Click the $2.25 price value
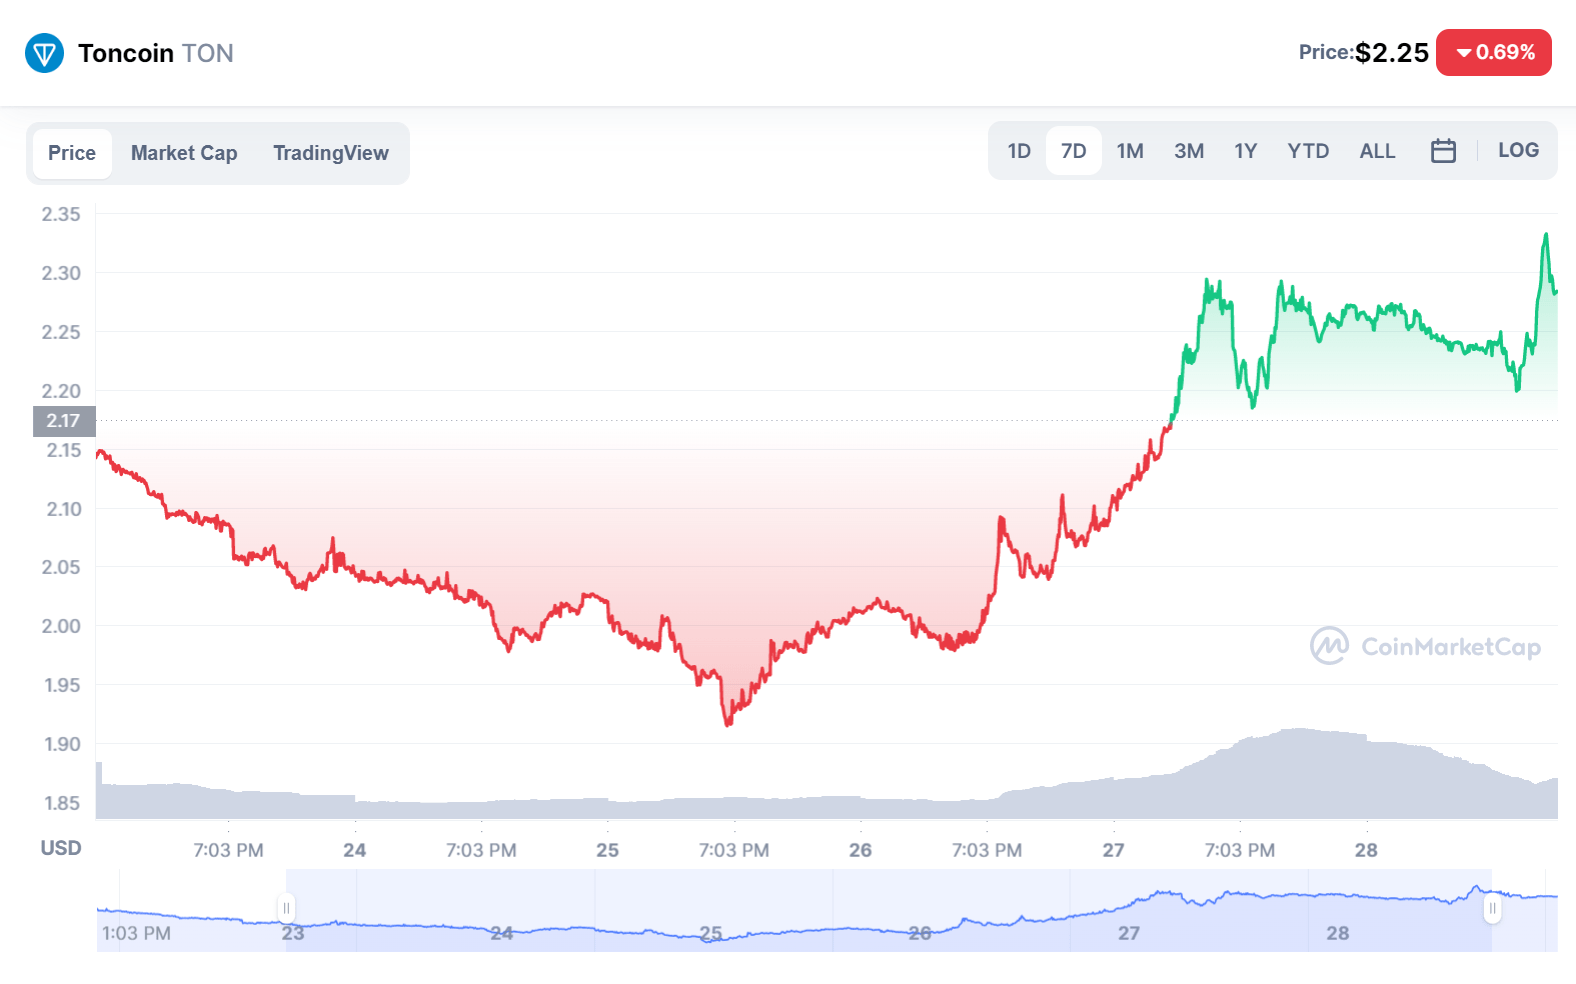Screen dimensions: 1576x984 (x=1392, y=52)
